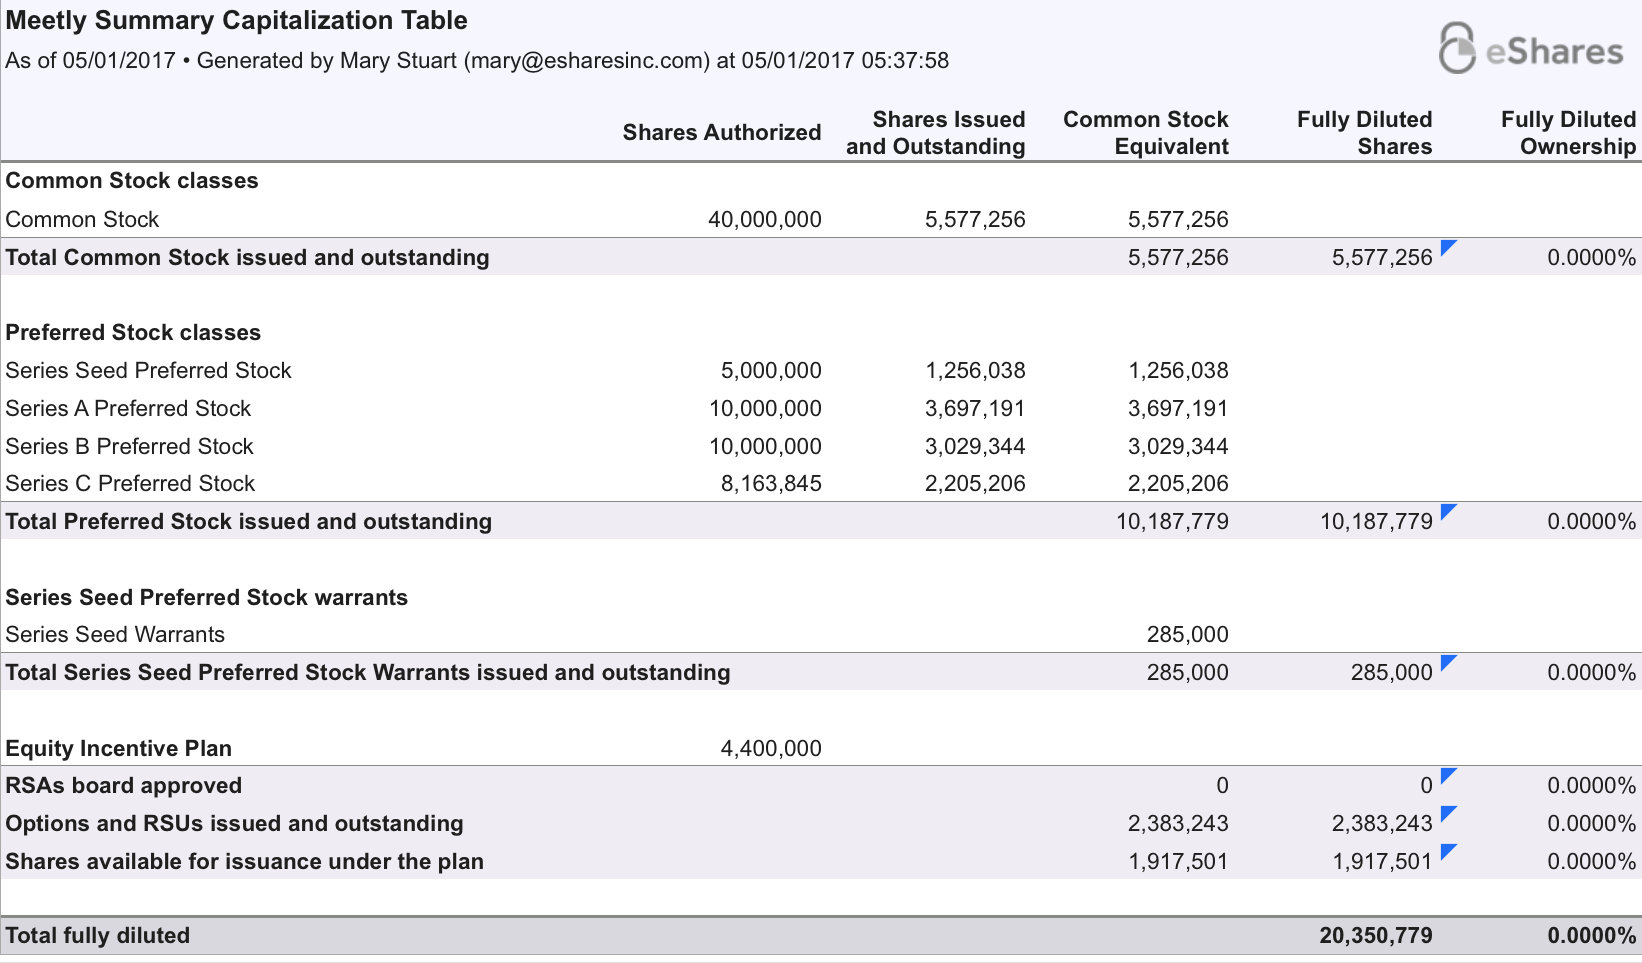Click Series B Preferred issued value 3,029,344

[974, 446]
